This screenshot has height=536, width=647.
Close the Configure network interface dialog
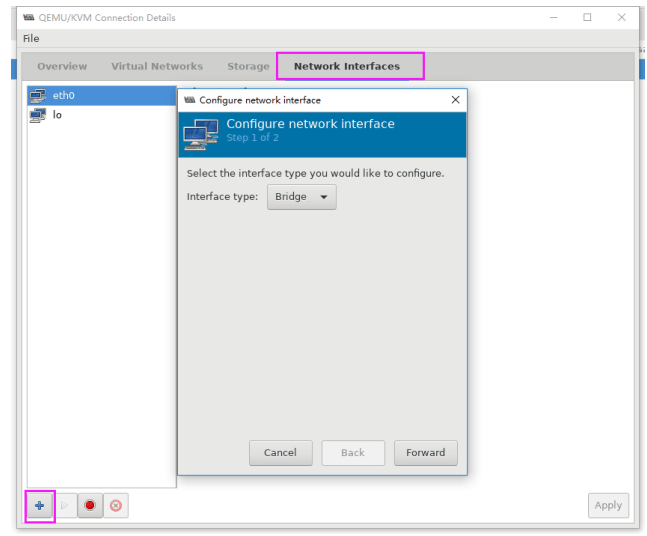pyautogui.click(x=455, y=100)
